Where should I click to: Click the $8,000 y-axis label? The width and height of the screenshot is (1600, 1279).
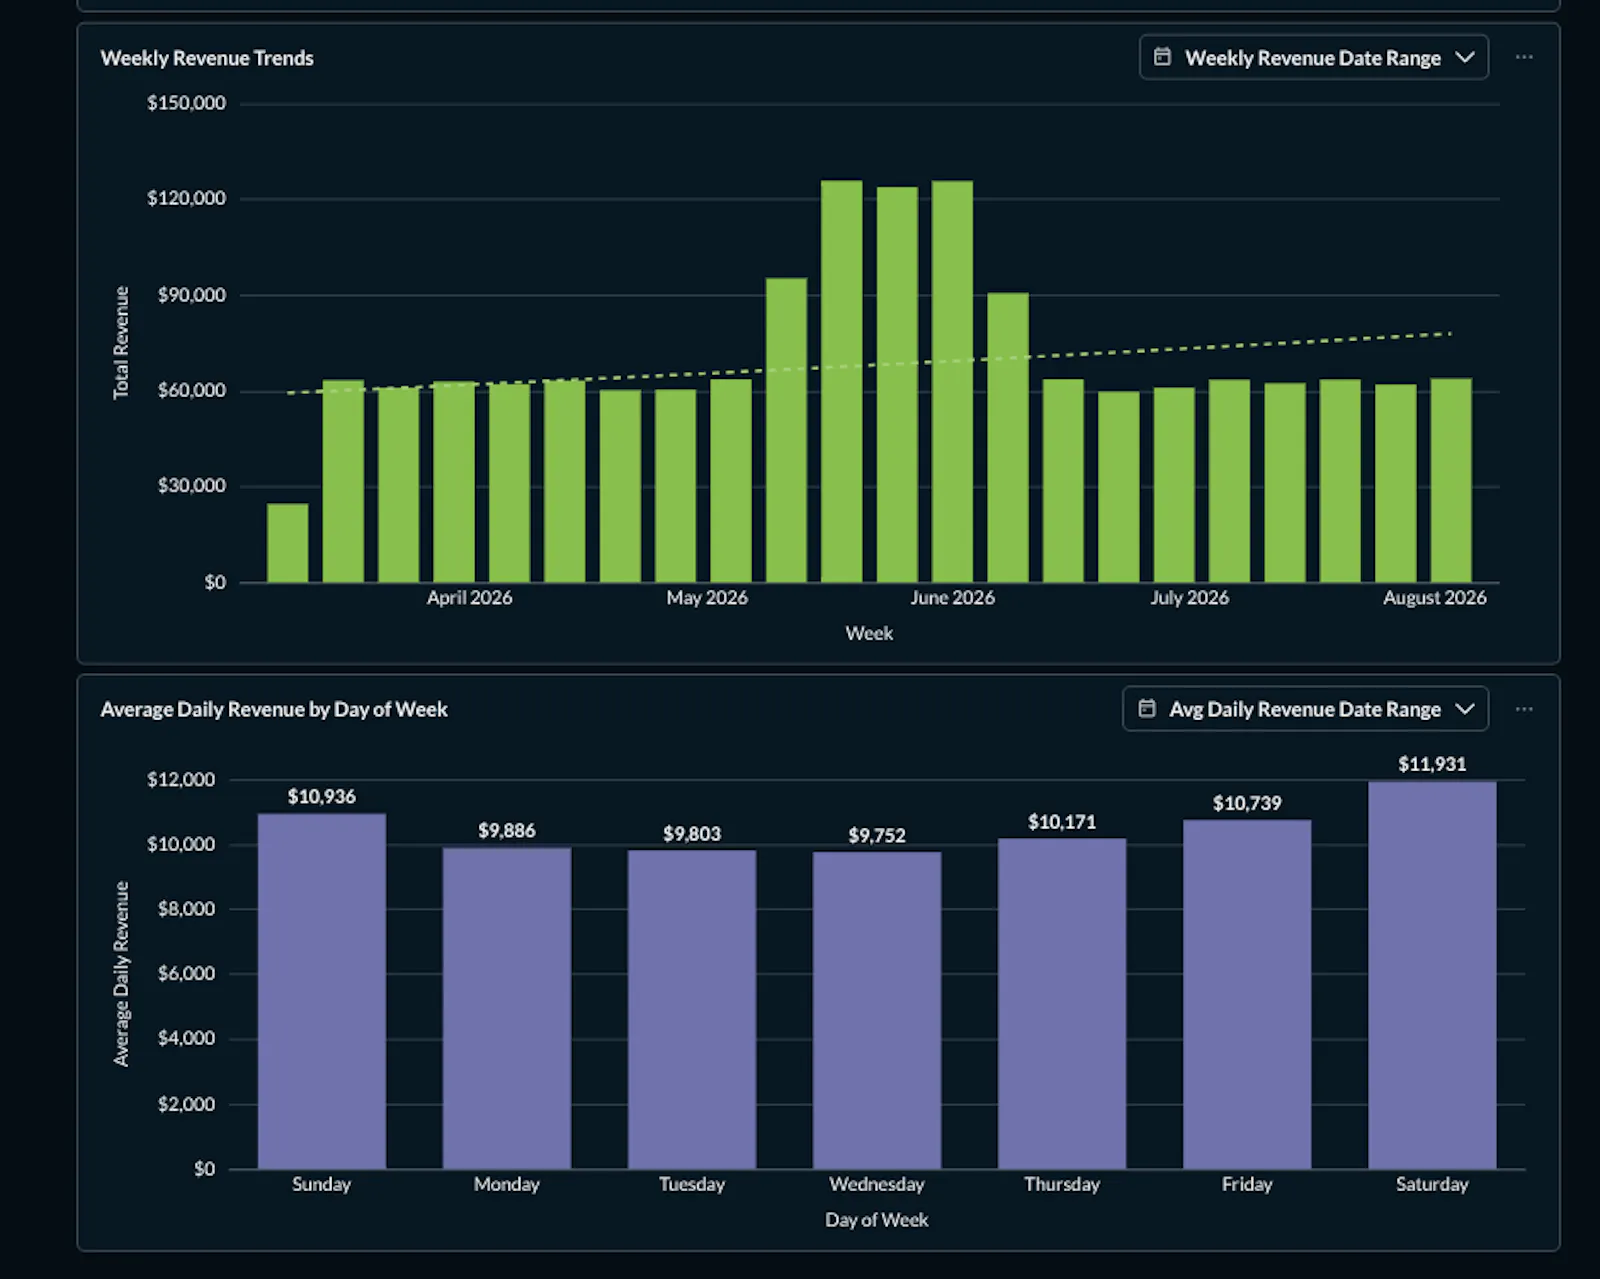(x=186, y=909)
